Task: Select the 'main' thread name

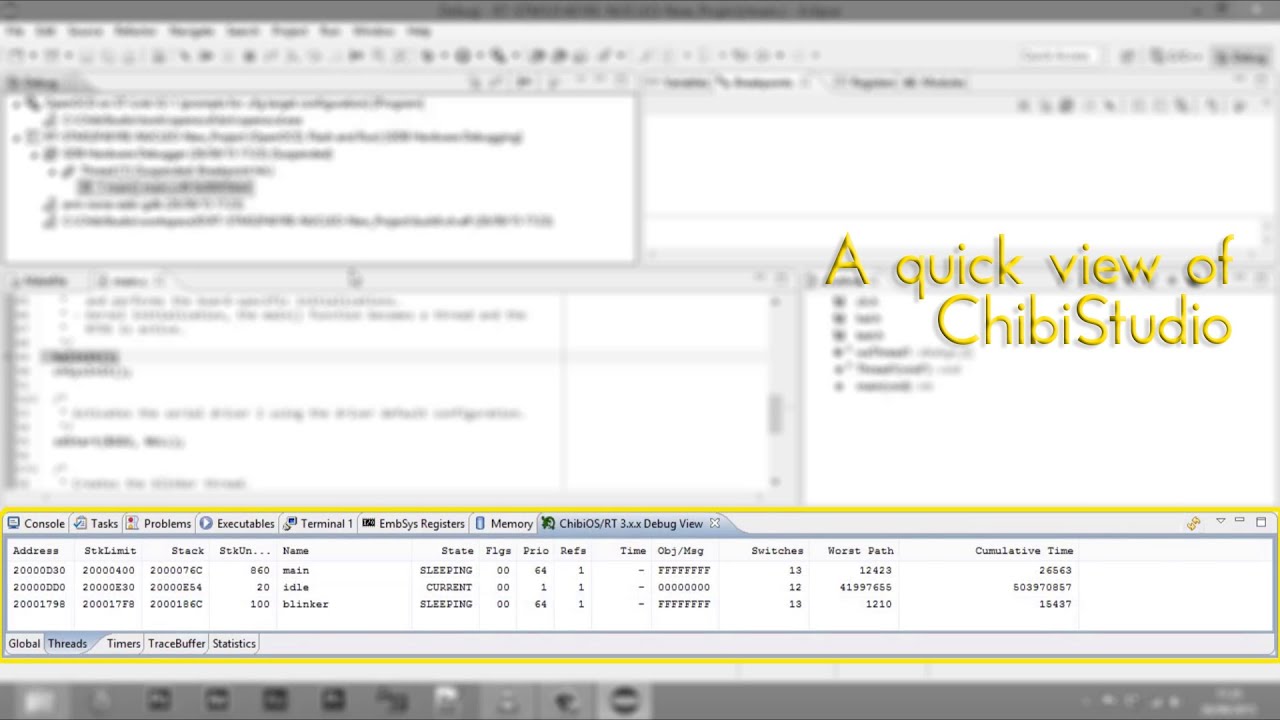Action: [295, 570]
